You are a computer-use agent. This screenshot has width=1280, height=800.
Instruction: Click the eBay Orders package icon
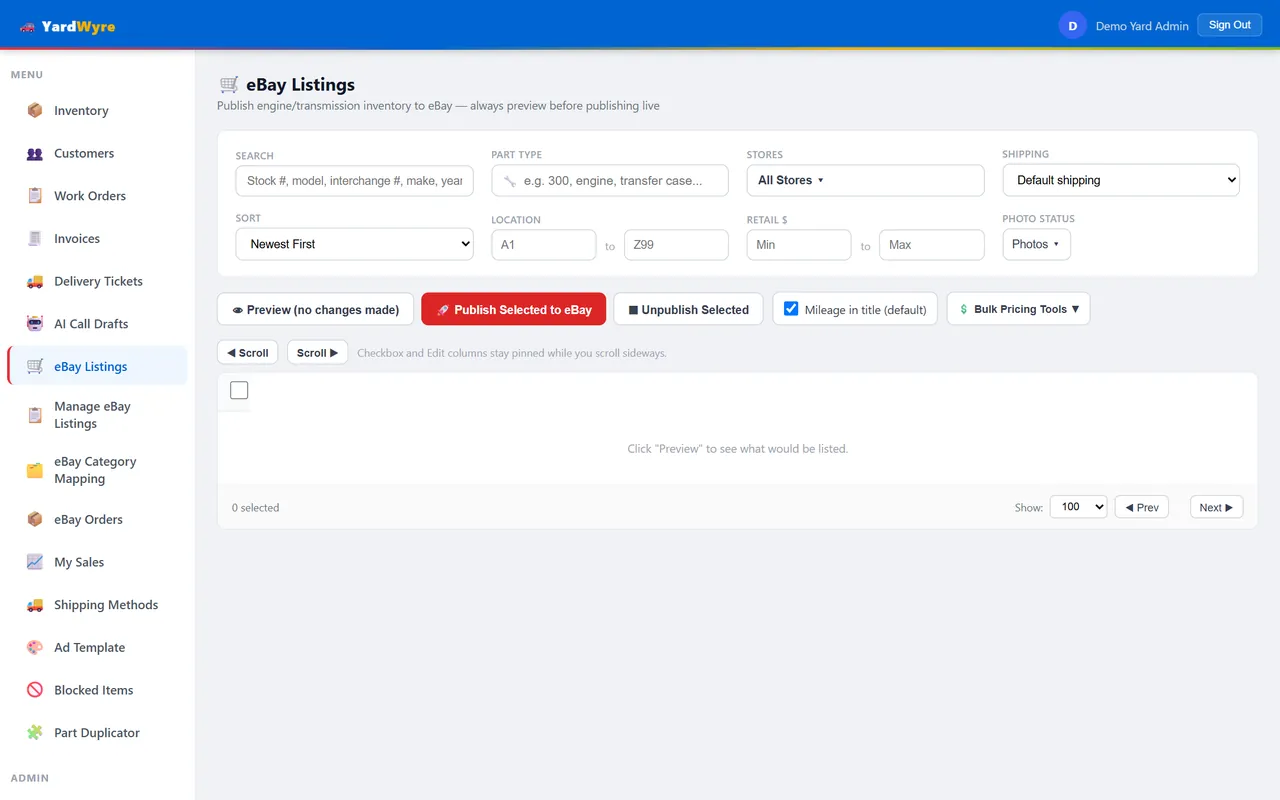pos(35,519)
